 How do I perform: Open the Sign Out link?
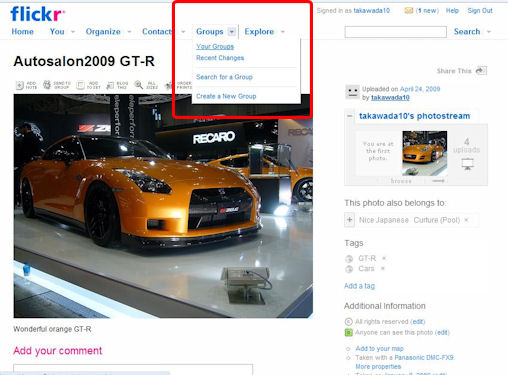click(480, 11)
